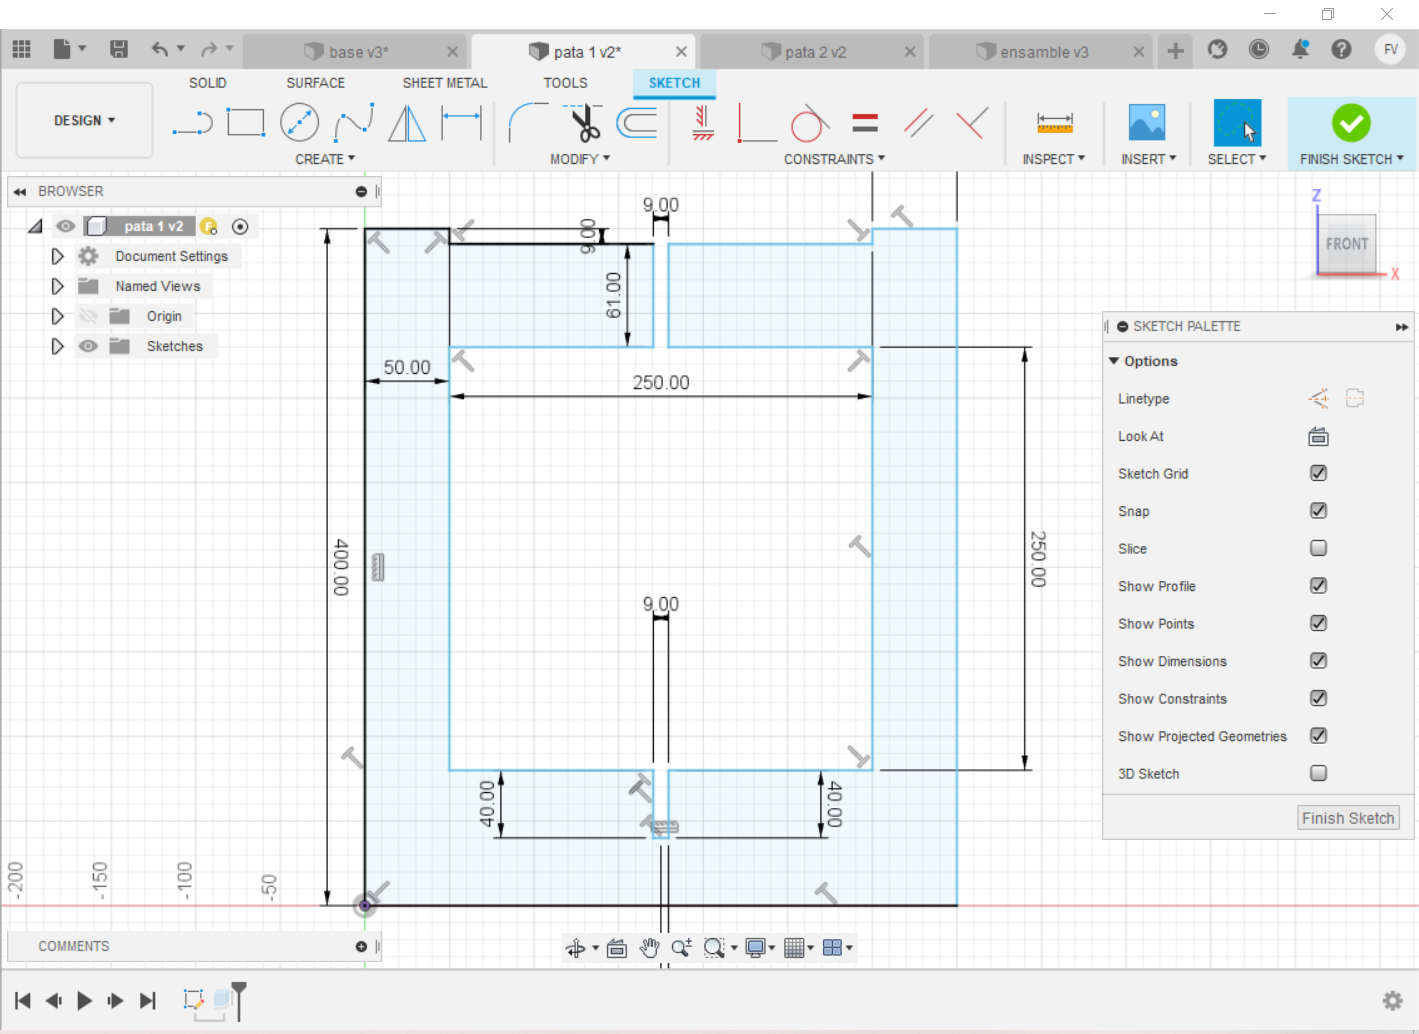Open the DESIGN workspace dropdown
This screenshot has width=1419, height=1034.
tap(85, 120)
